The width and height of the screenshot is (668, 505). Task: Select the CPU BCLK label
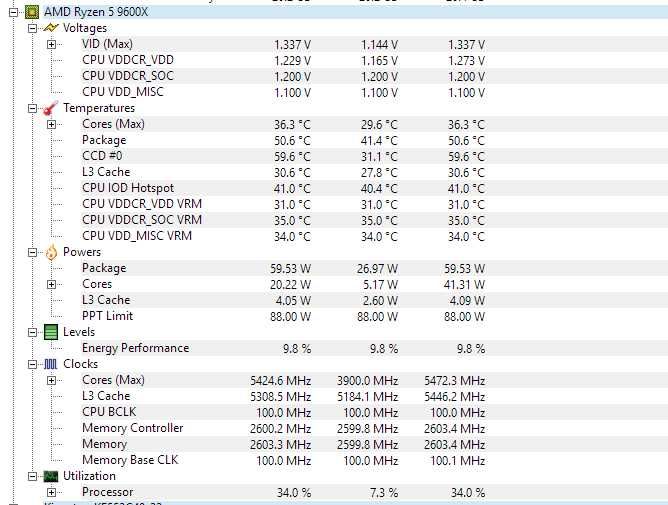point(109,412)
